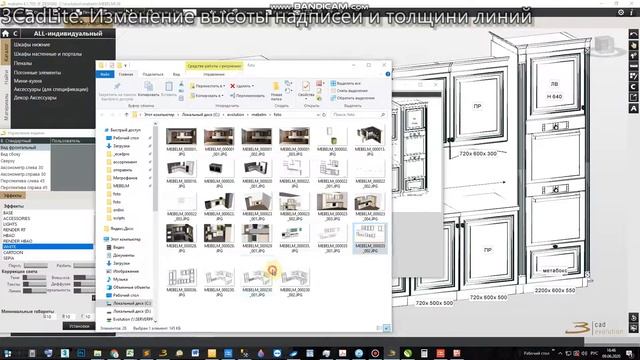Viewport: 640px width, 360px height.
Task: Open the Поделиться ribbon tab
Action: tap(153, 74)
